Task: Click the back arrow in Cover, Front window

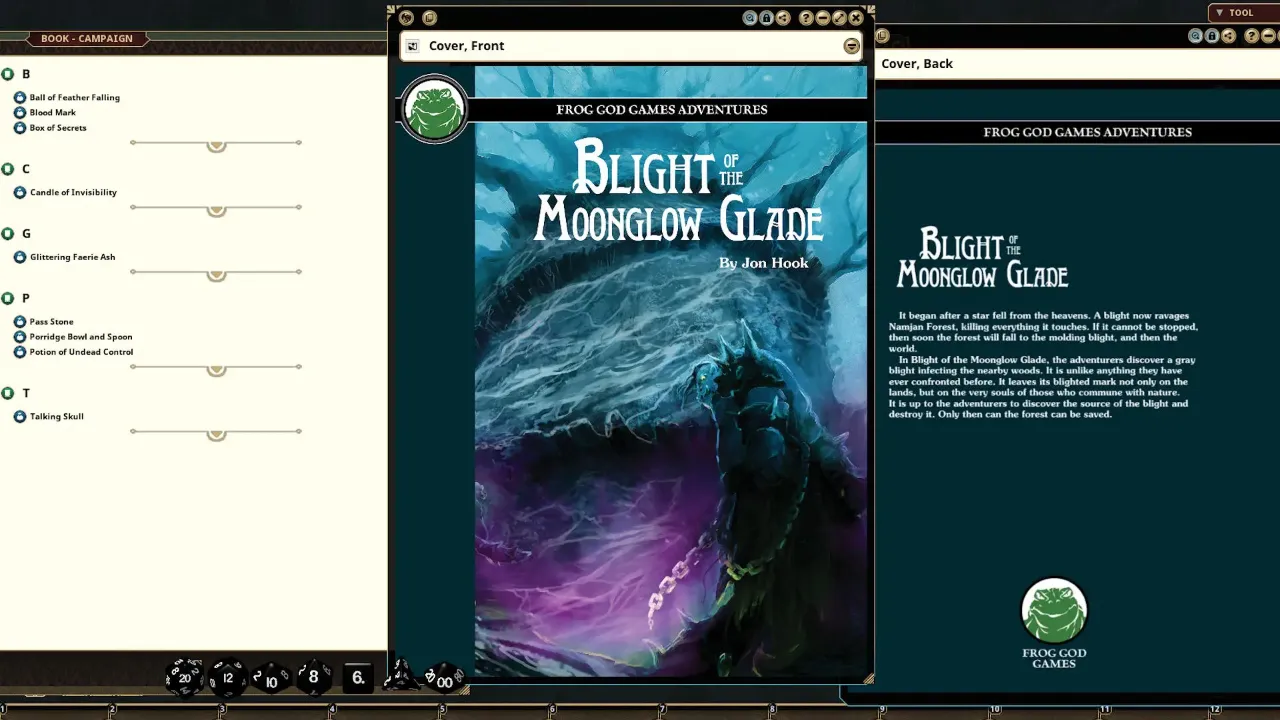Action: click(x=406, y=18)
